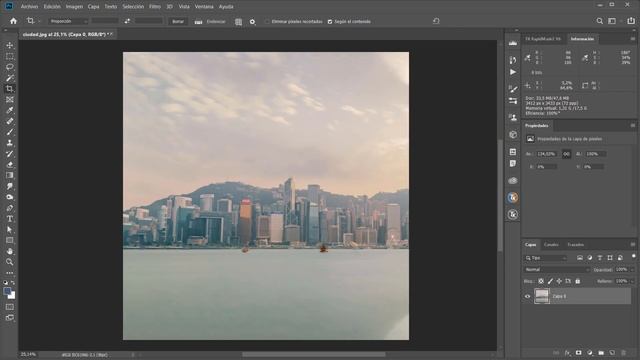Select the Rectangular Marquee tool
640x360 pixels.
click(x=10, y=56)
